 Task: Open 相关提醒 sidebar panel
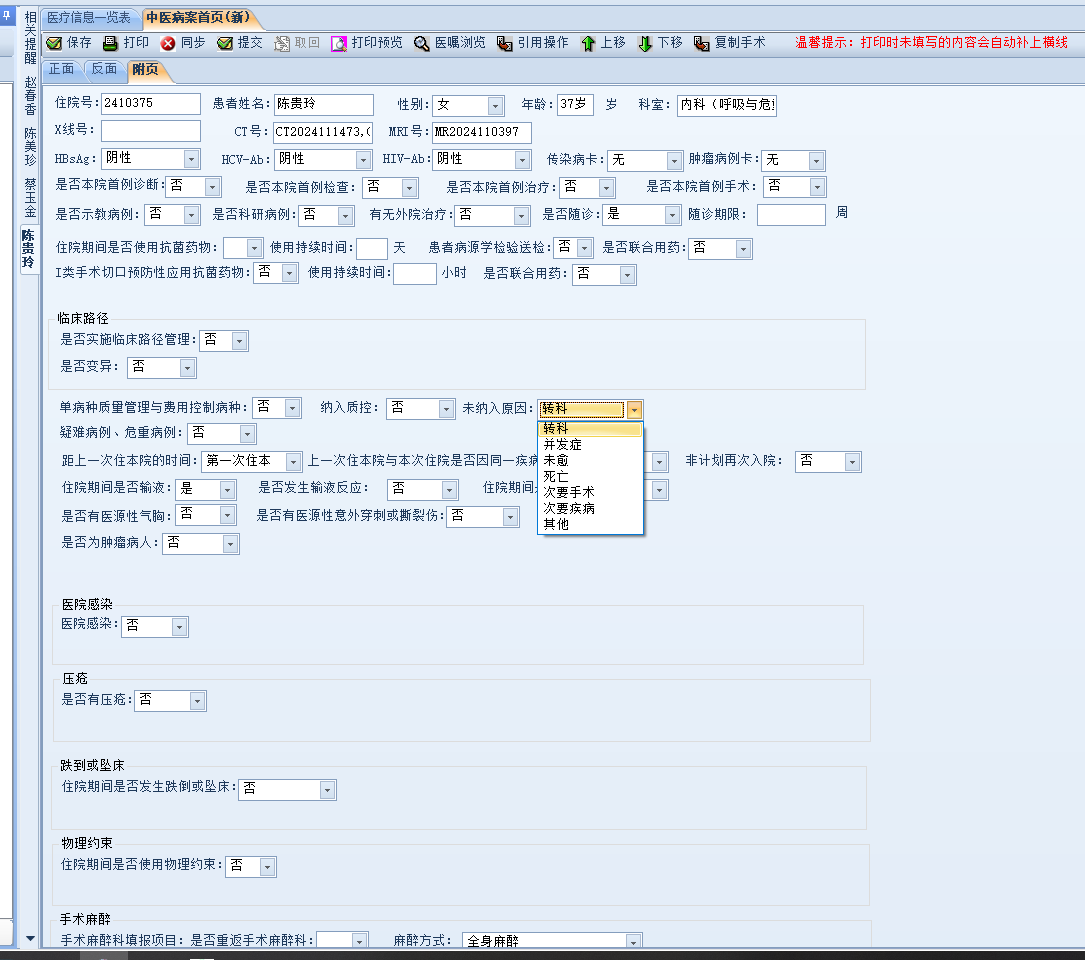(30, 37)
